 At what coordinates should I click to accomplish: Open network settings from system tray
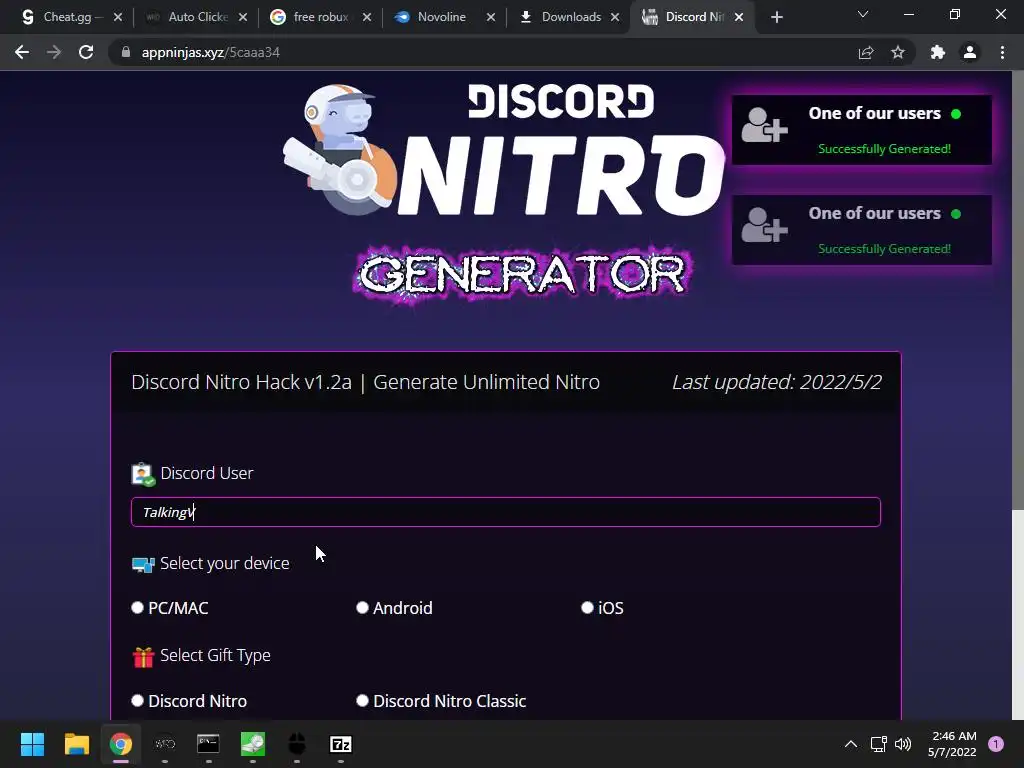click(x=878, y=744)
